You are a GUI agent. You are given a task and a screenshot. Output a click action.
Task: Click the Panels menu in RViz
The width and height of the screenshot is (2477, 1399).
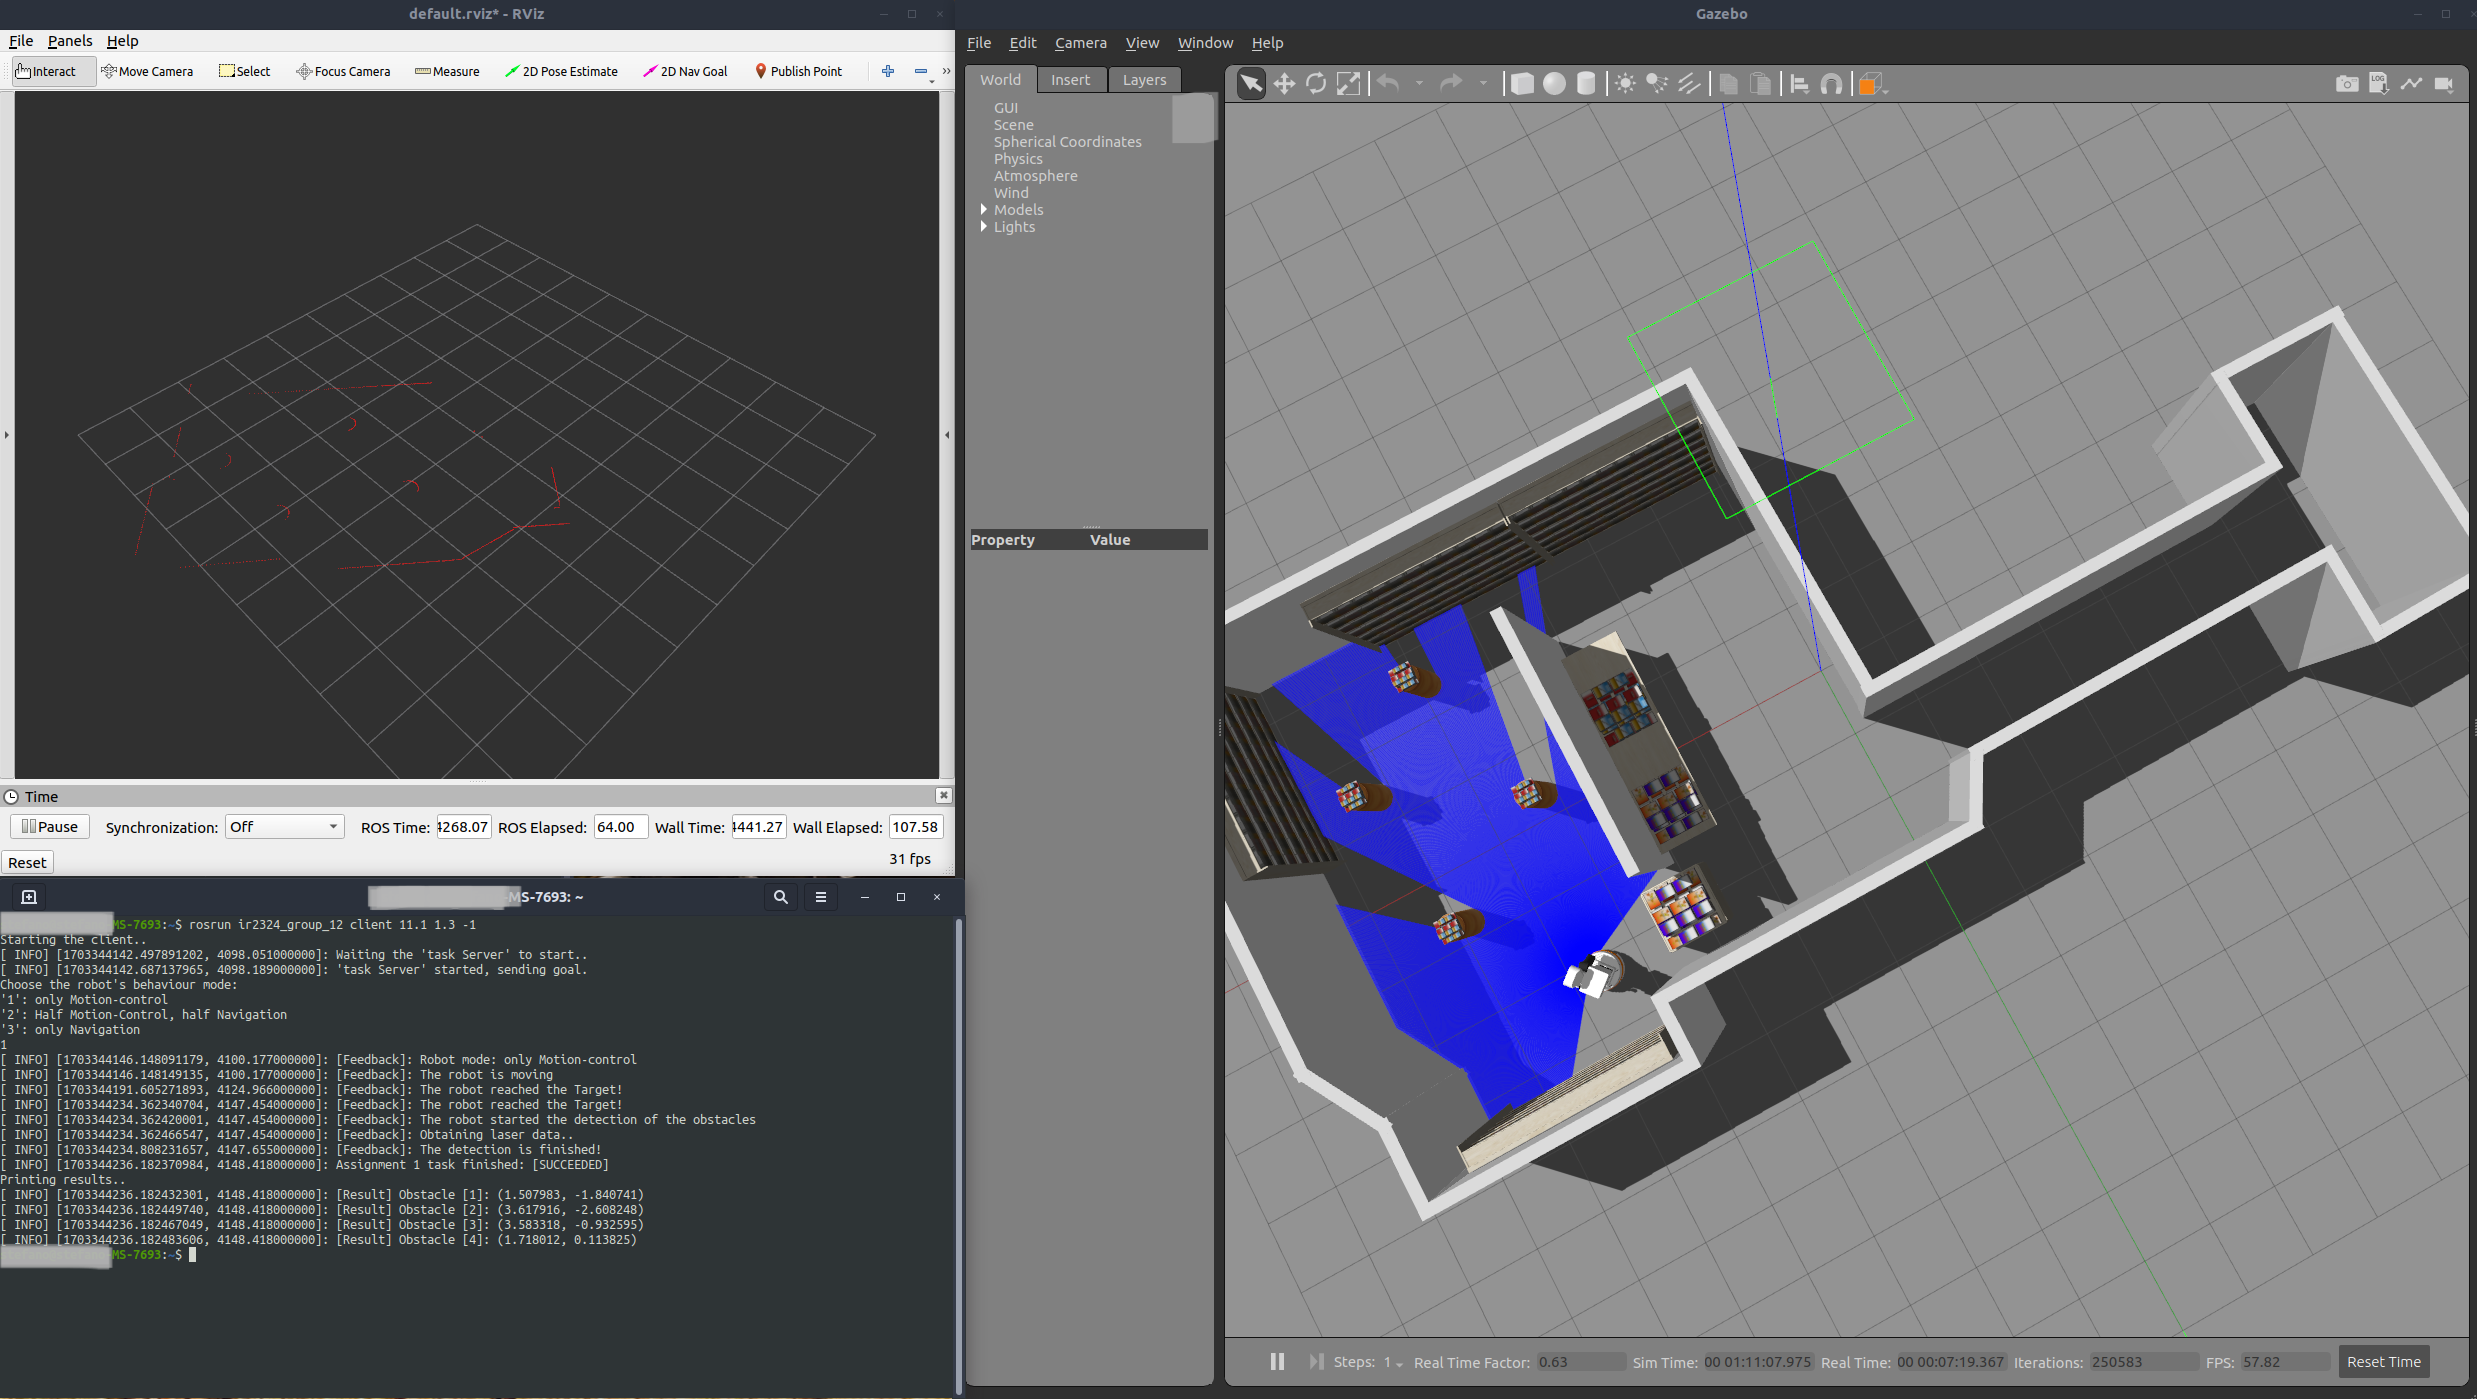coord(70,39)
